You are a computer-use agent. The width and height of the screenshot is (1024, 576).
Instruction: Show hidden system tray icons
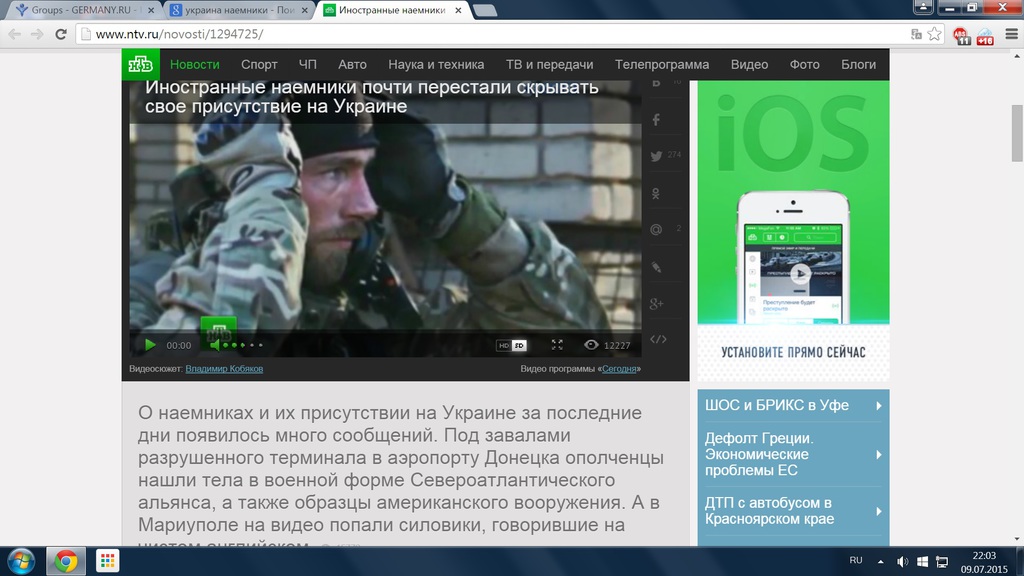(x=880, y=562)
